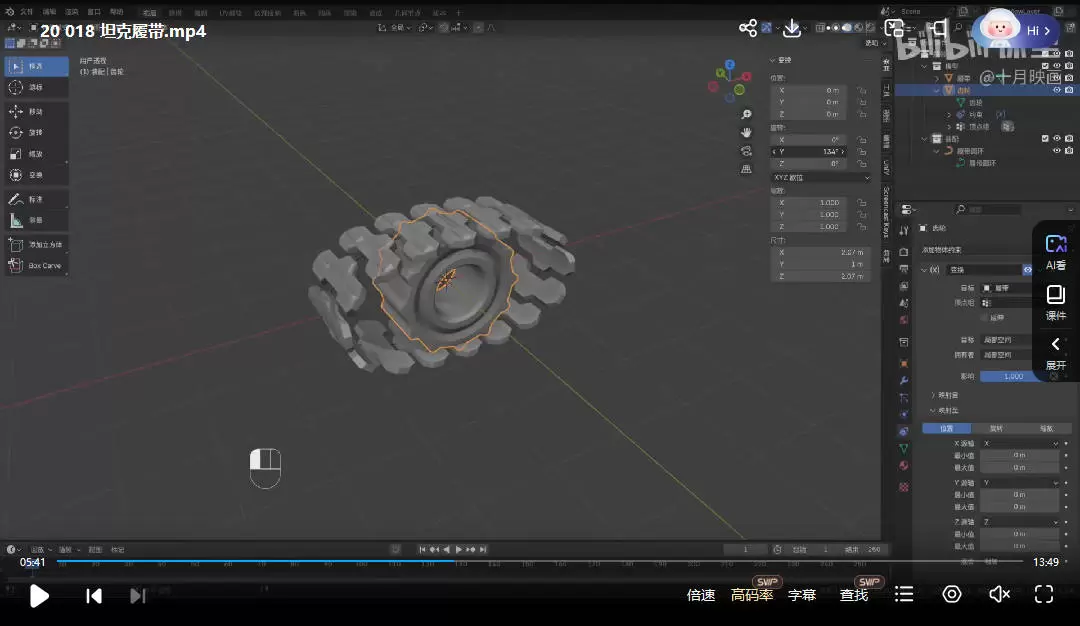Select the 位置 Location tab in Map To
The height and width of the screenshot is (626, 1080).
pos(947,428)
